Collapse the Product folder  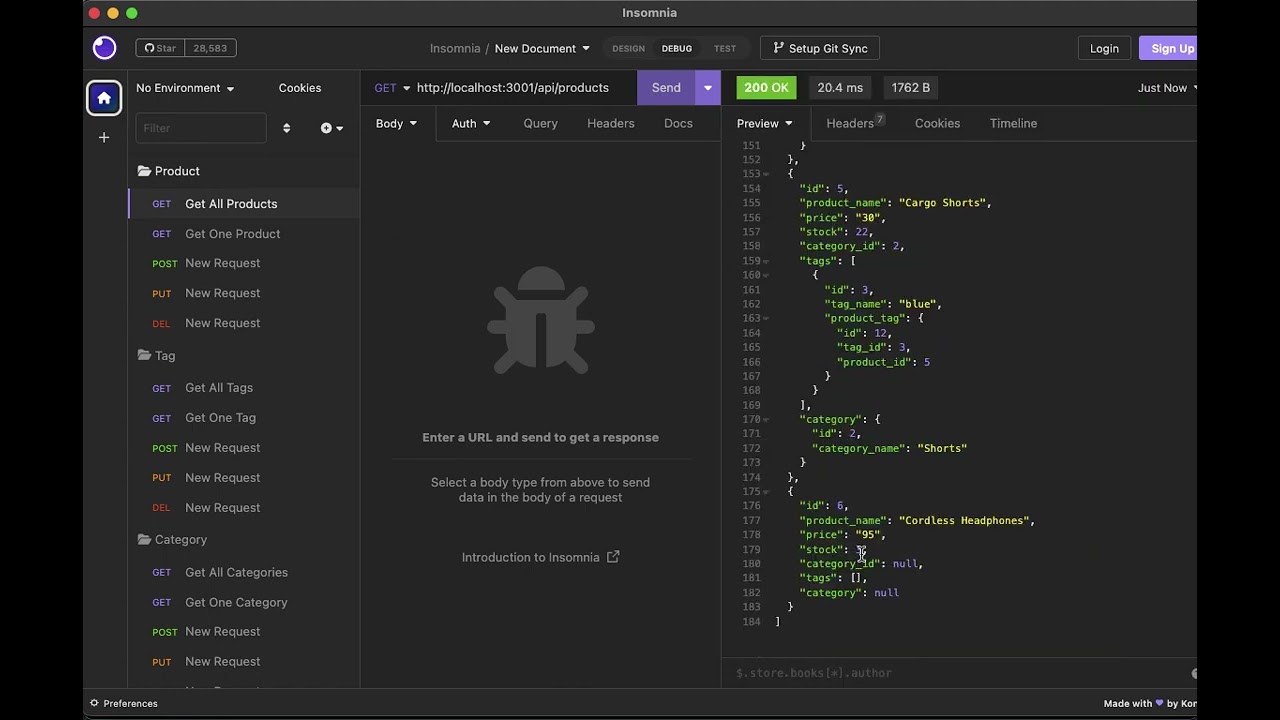click(168, 171)
